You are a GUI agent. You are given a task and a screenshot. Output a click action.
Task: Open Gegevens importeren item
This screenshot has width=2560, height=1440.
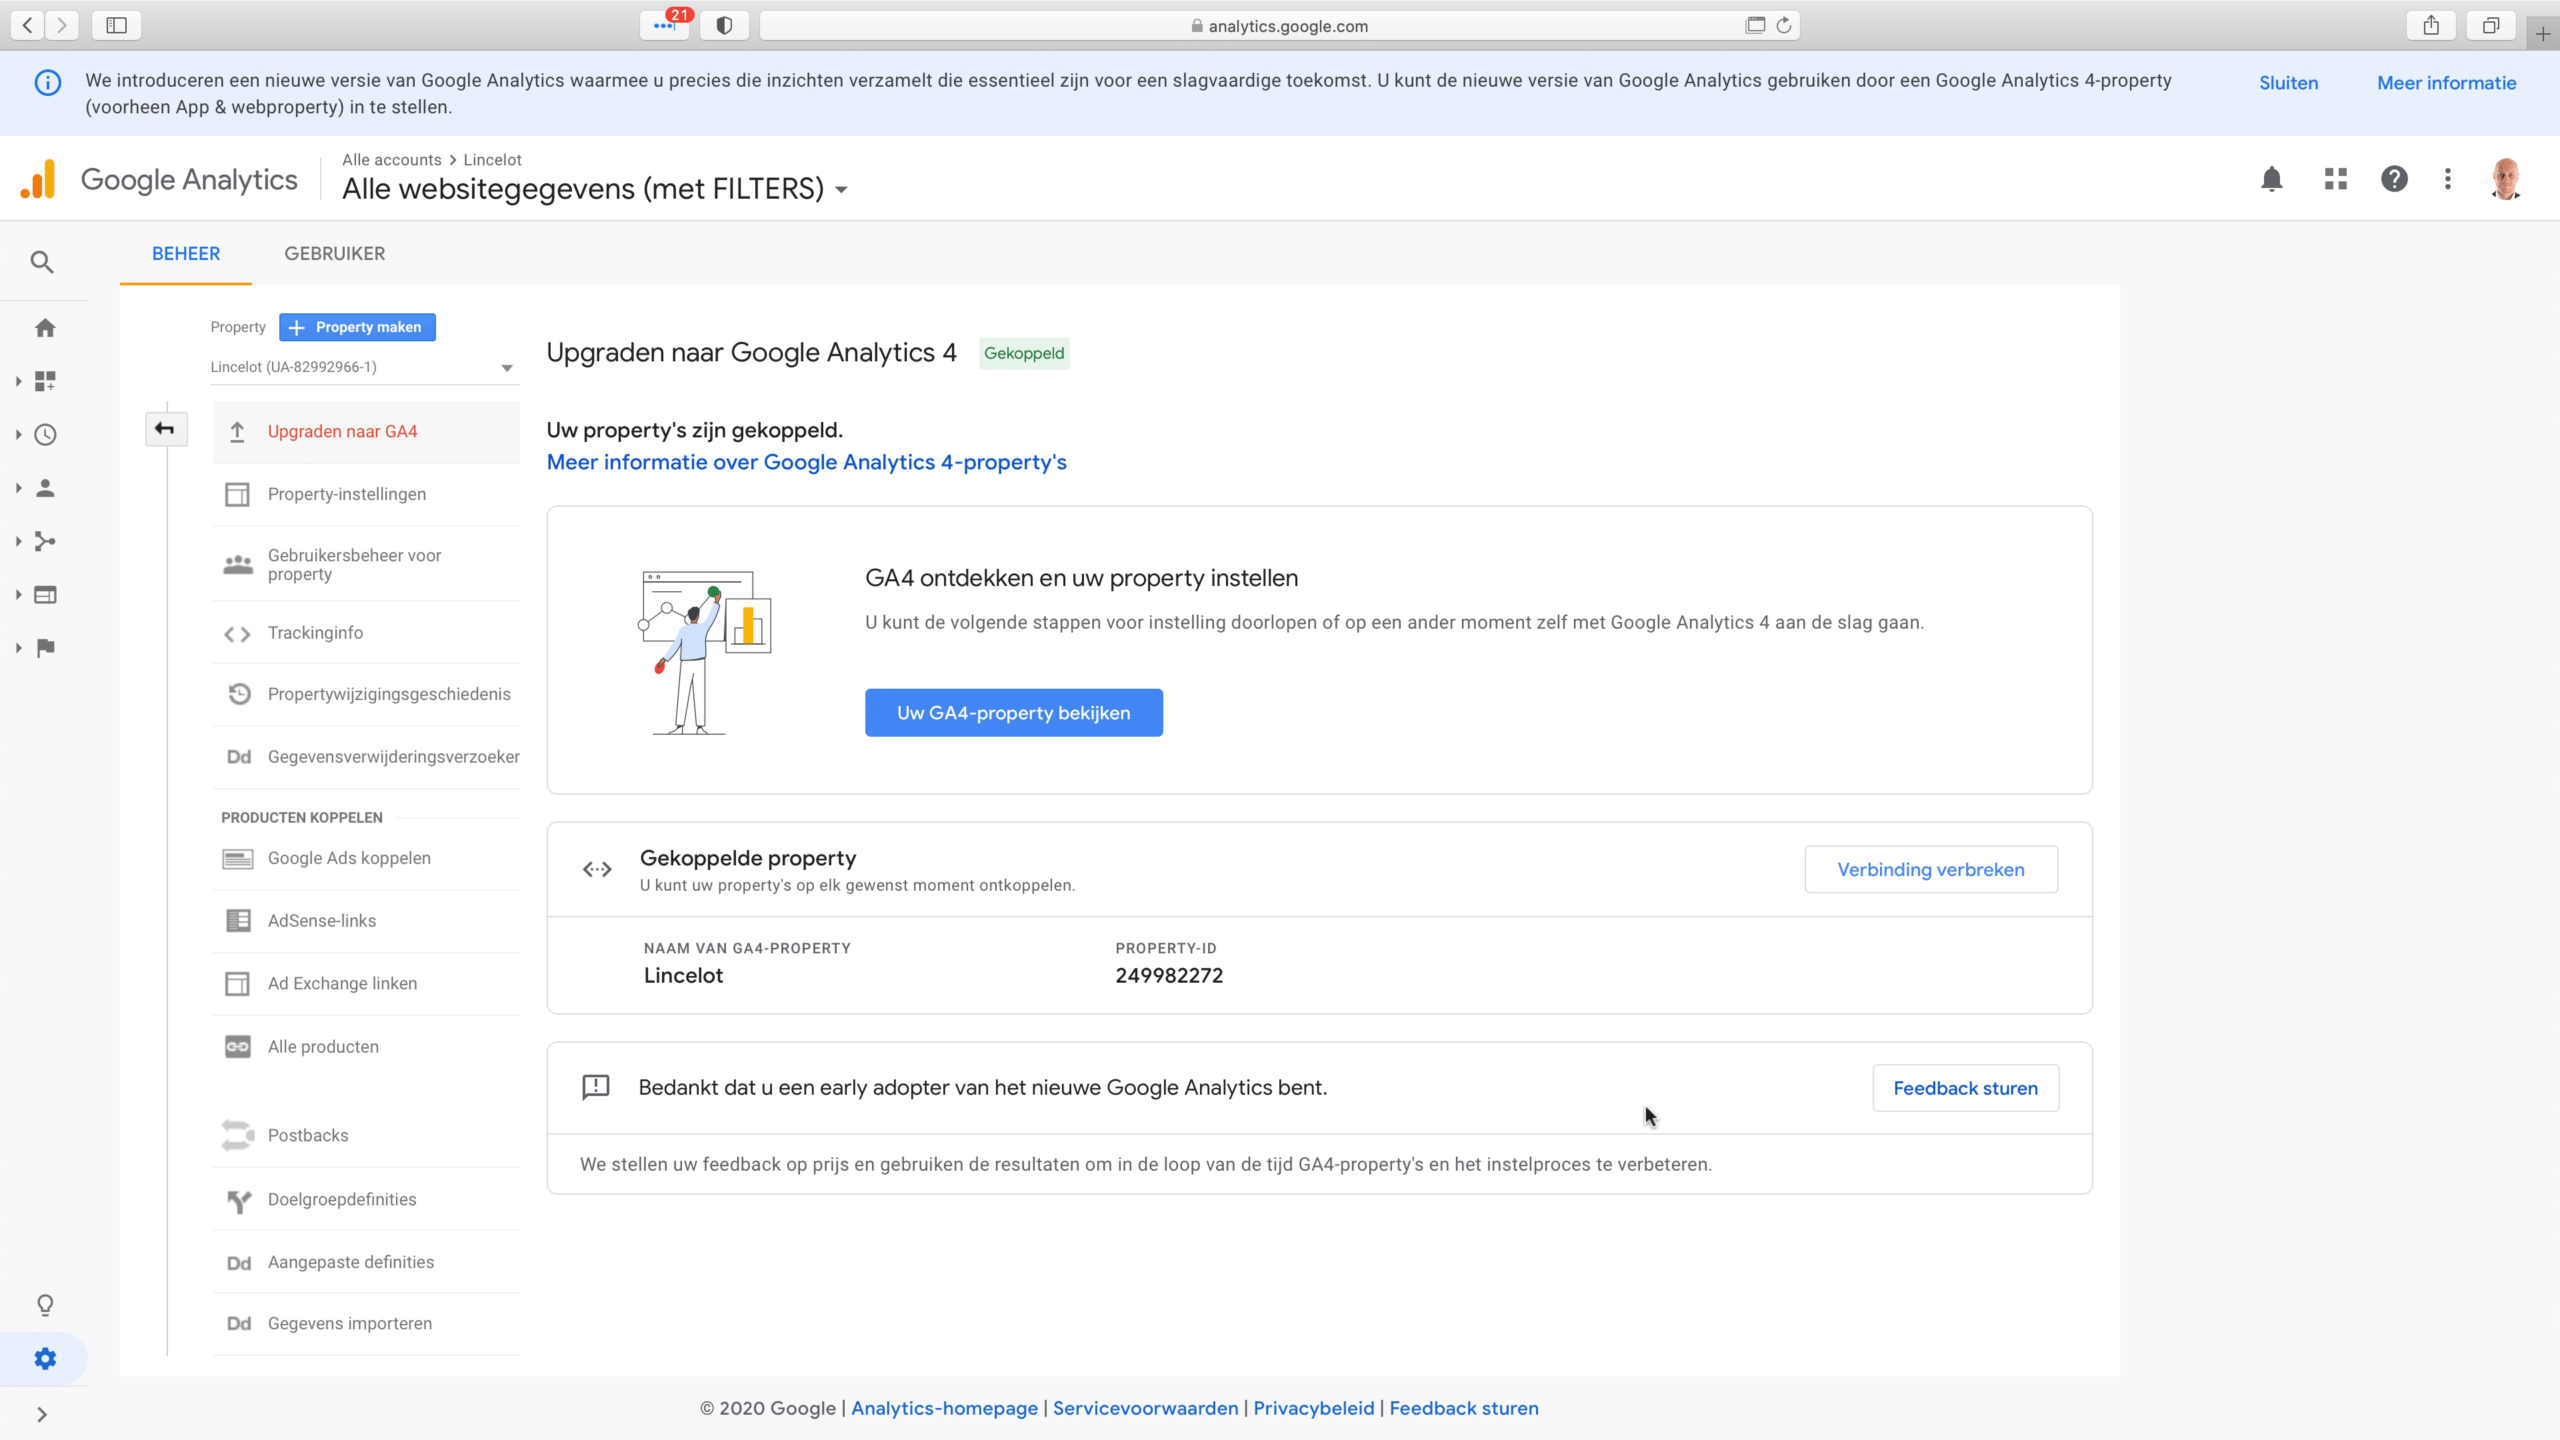[x=366, y=1324]
